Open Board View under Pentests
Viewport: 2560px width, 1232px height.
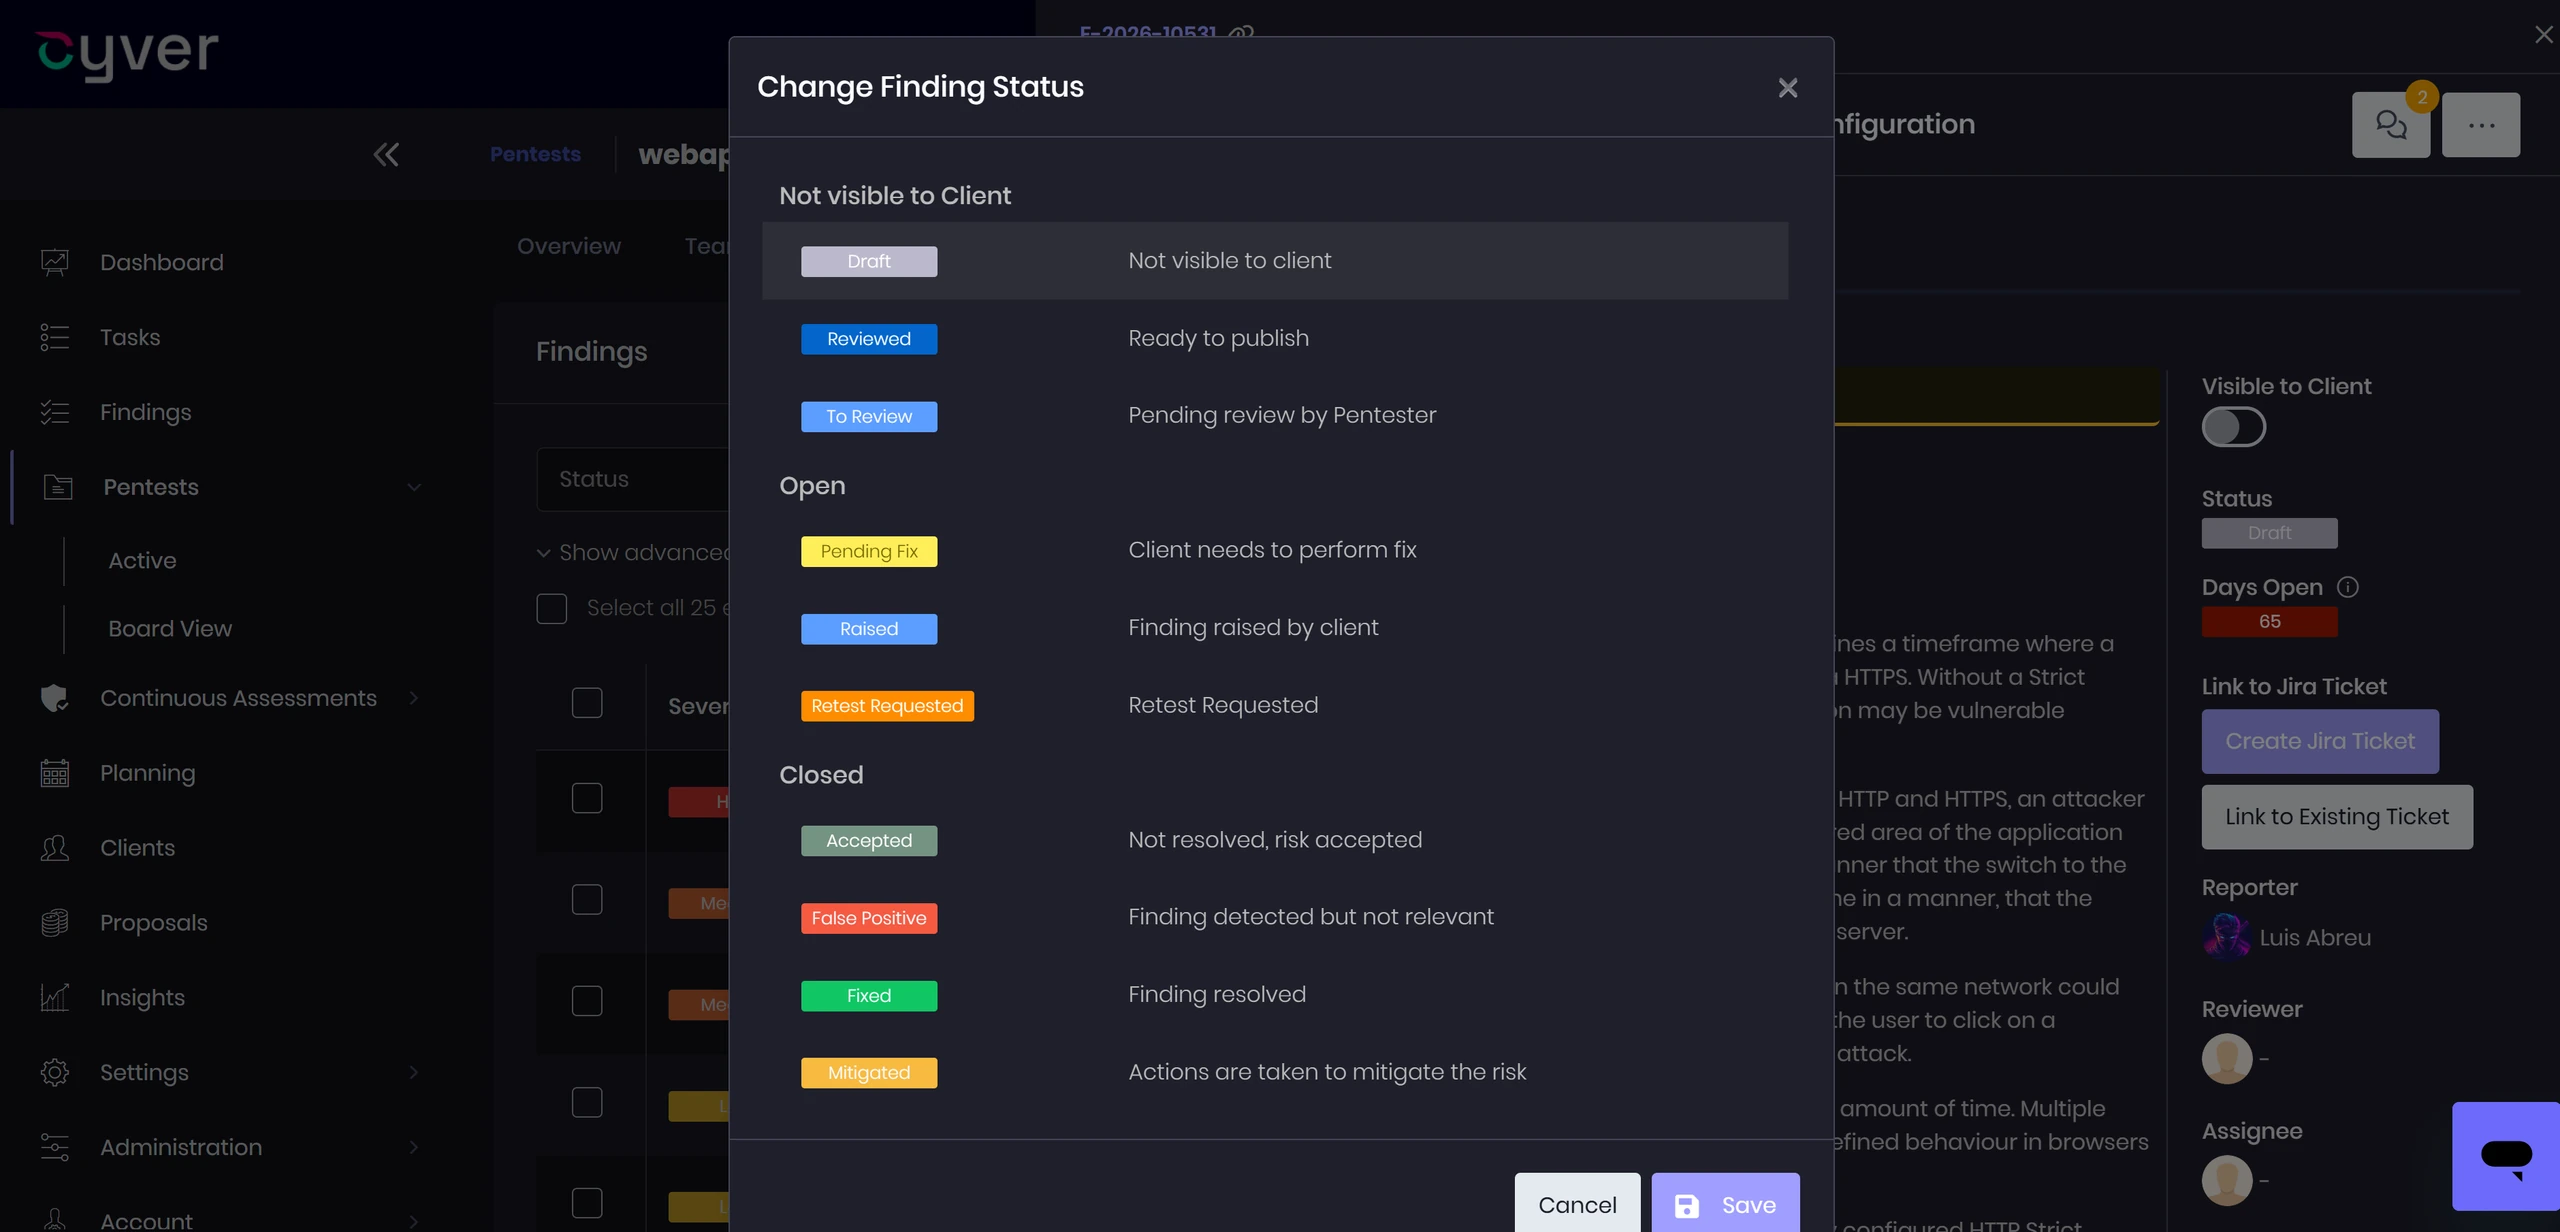(x=170, y=629)
